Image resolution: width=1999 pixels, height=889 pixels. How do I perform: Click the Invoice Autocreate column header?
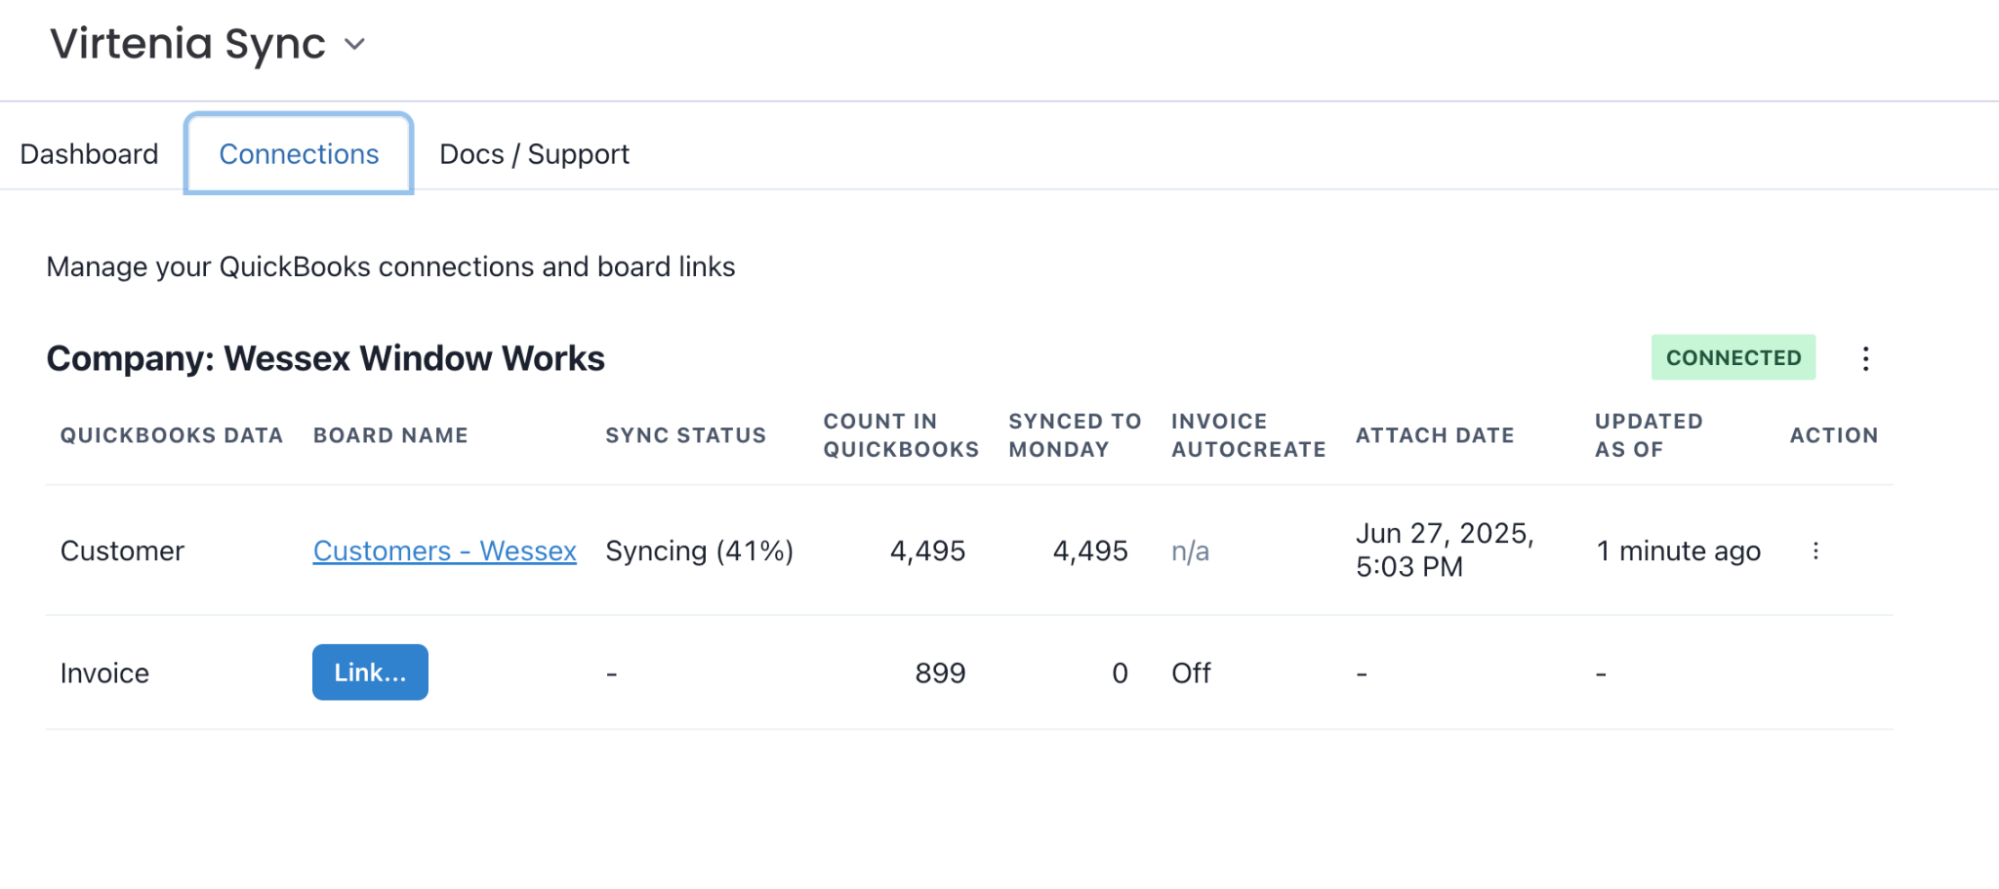point(1248,436)
